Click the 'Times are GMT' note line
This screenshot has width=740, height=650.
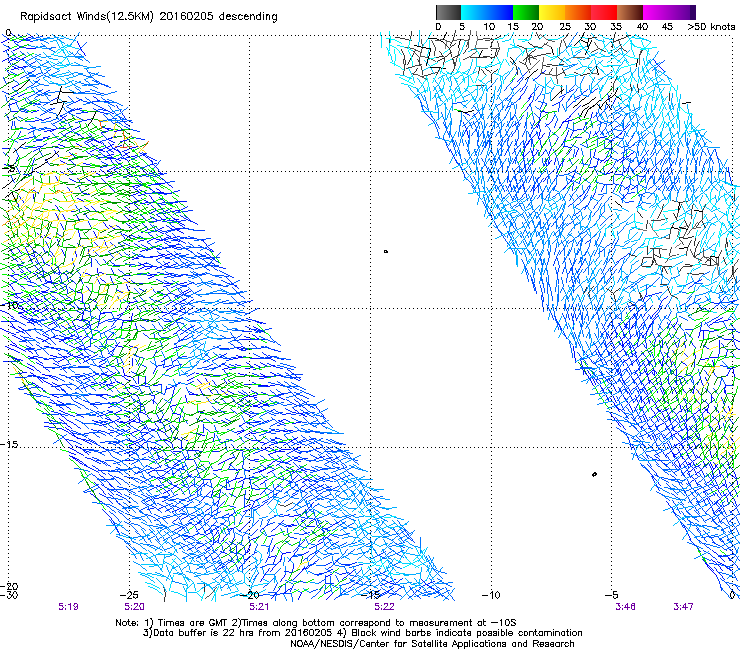coord(316,623)
